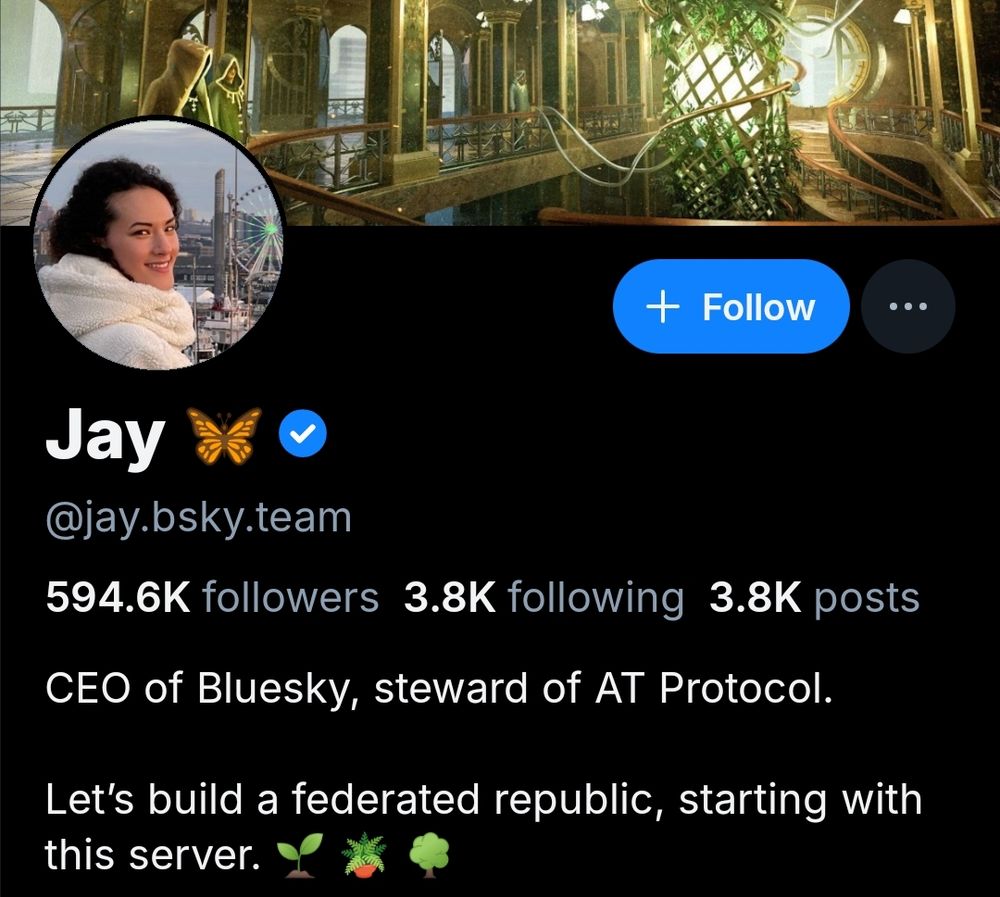This screenshot has height=897, width=1000.
Task: Click the potted plant emoji
Action: coord(364,856)
